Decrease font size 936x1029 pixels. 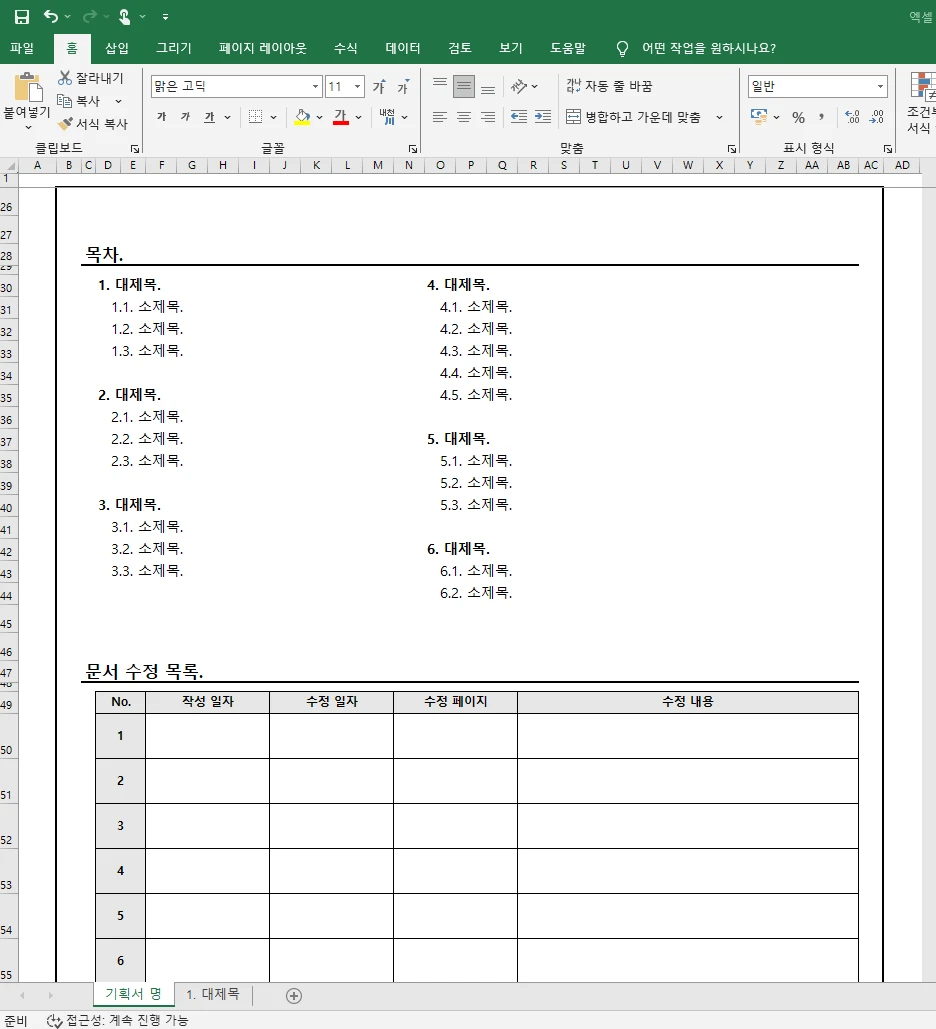(x=403, y=86)
